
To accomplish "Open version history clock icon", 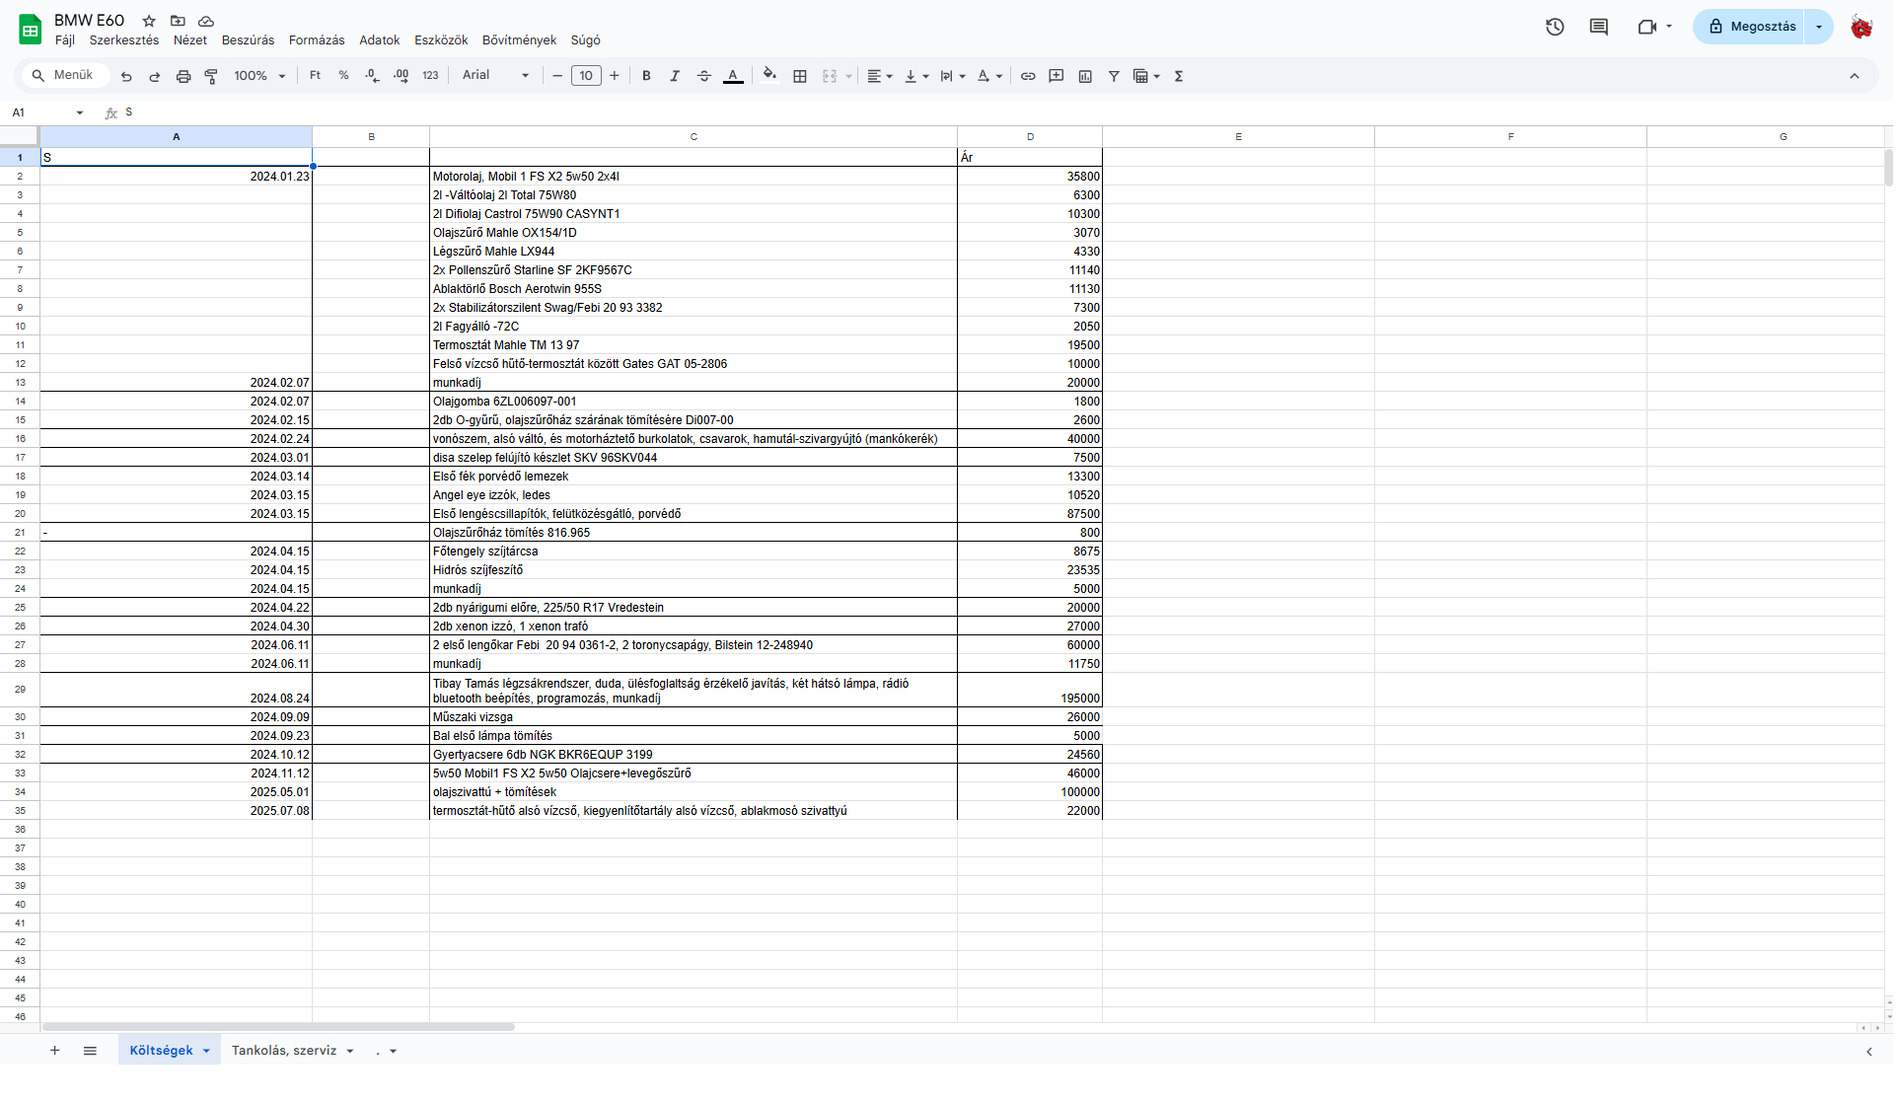I will tap(1555, 27).
